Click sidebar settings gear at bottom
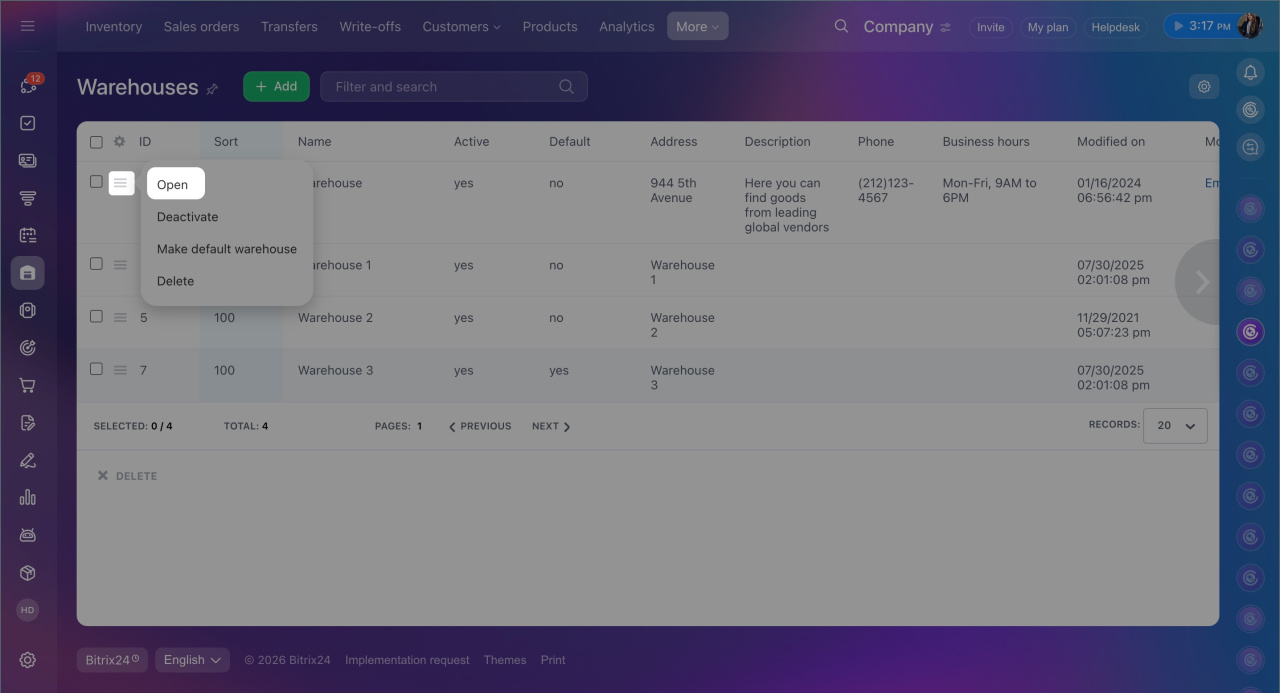The width and height of the screenshot is (1280, 693). [x=28, y=660]
